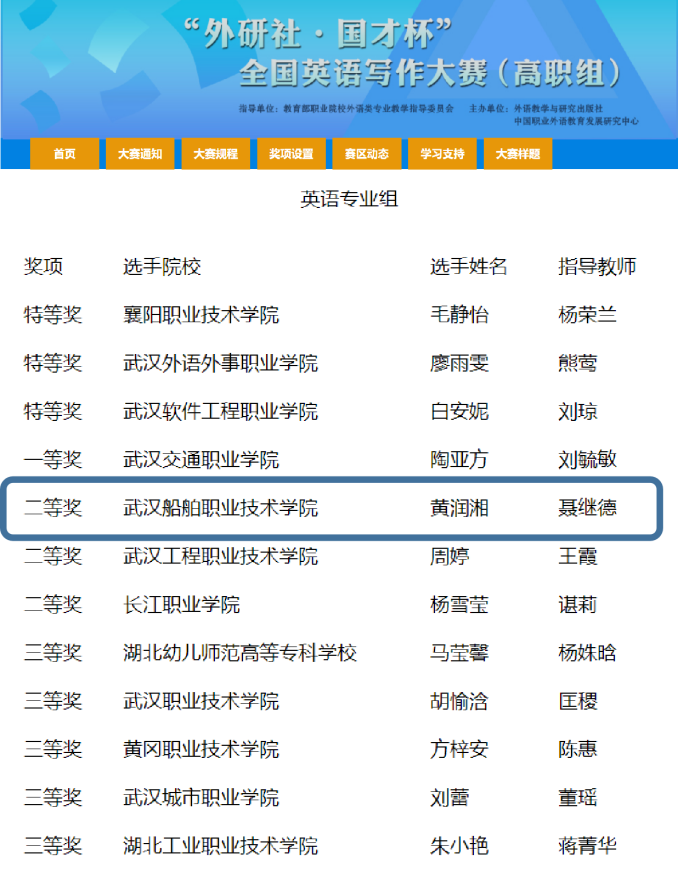Select the 大赛样题 menu item
This screenshot has width=678, height=871.
pos(518,154)
